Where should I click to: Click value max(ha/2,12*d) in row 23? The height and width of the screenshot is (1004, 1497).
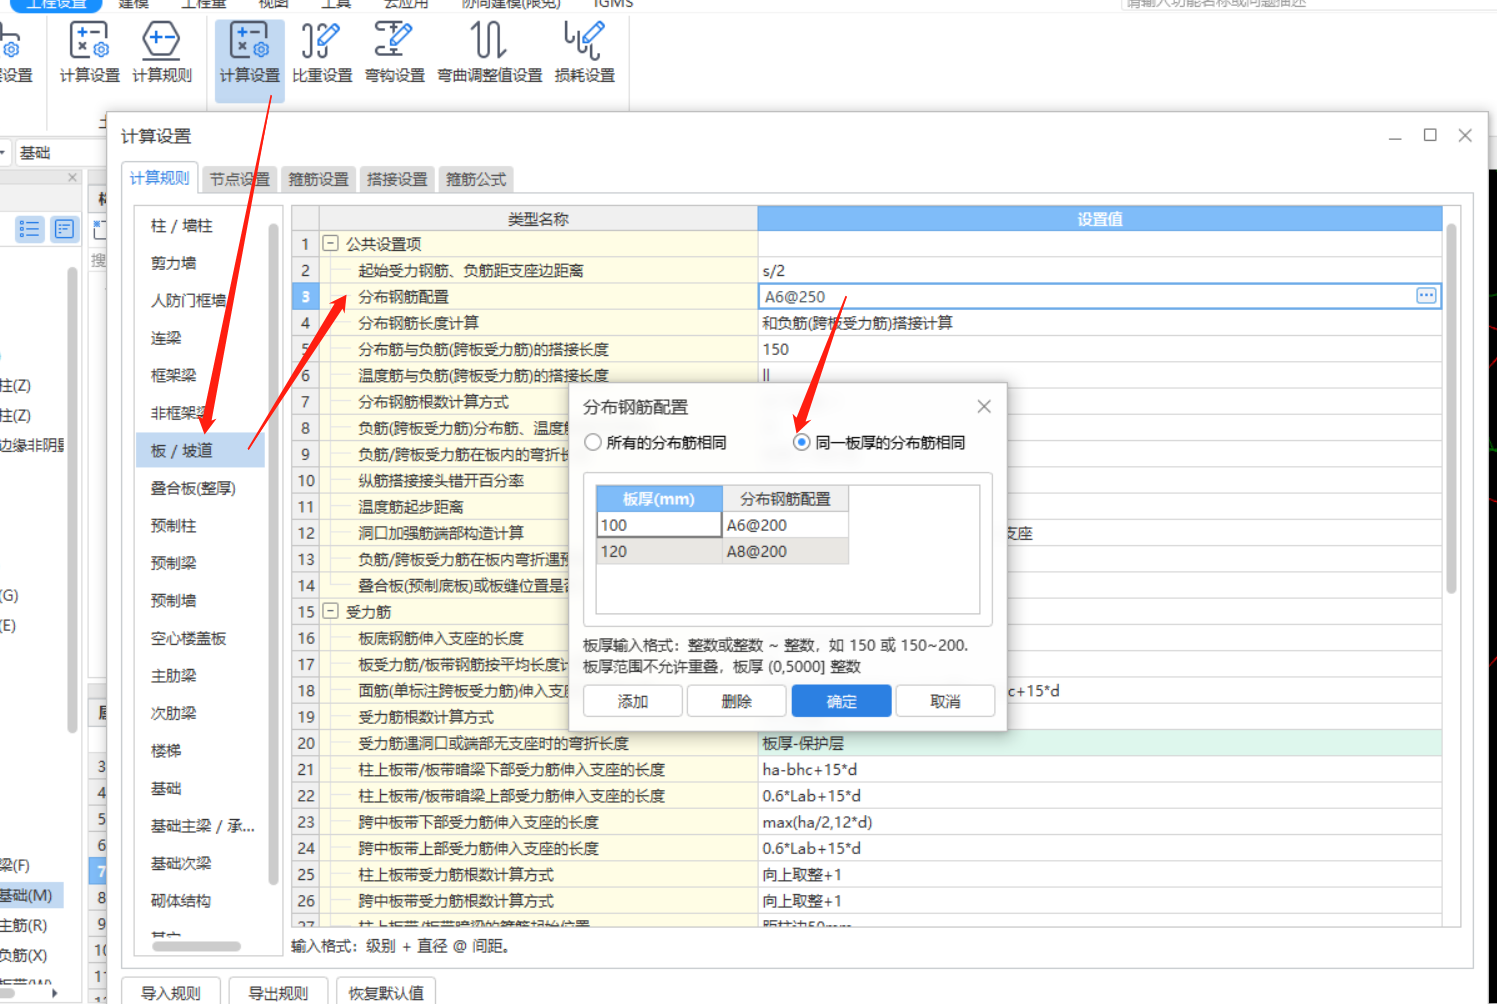click(1100, 822)
